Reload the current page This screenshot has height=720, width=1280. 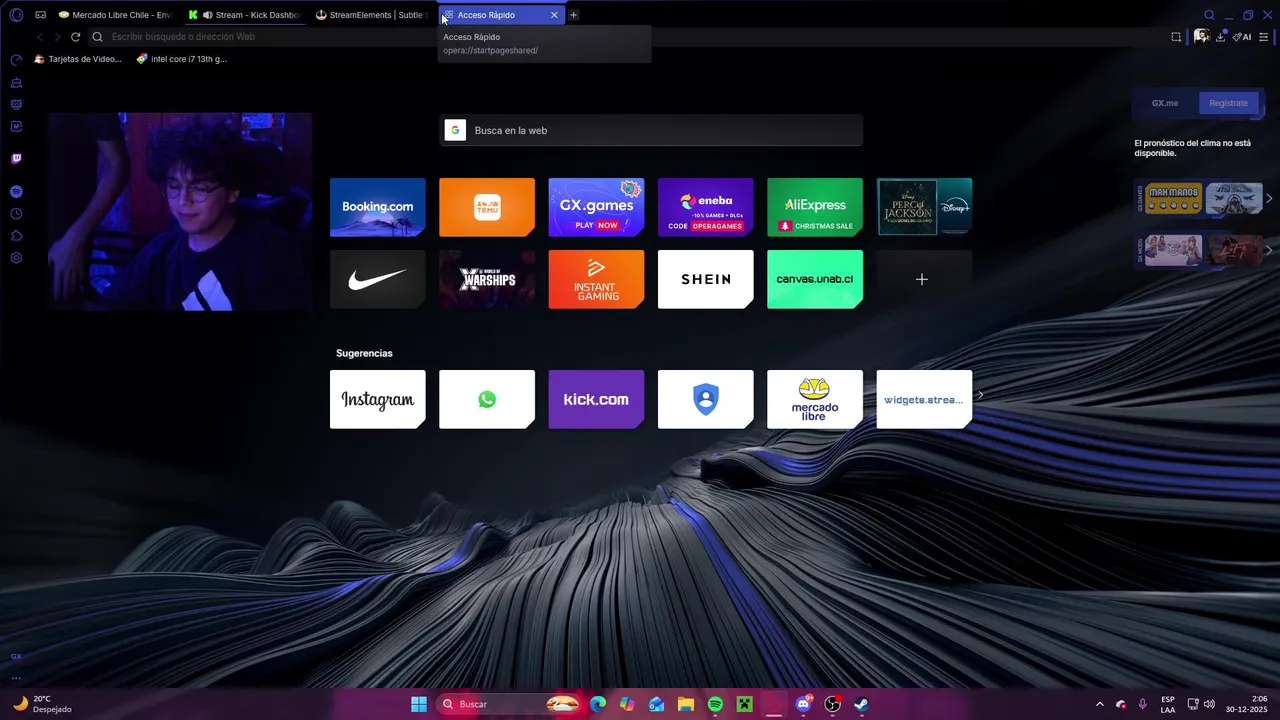[75, 37]
